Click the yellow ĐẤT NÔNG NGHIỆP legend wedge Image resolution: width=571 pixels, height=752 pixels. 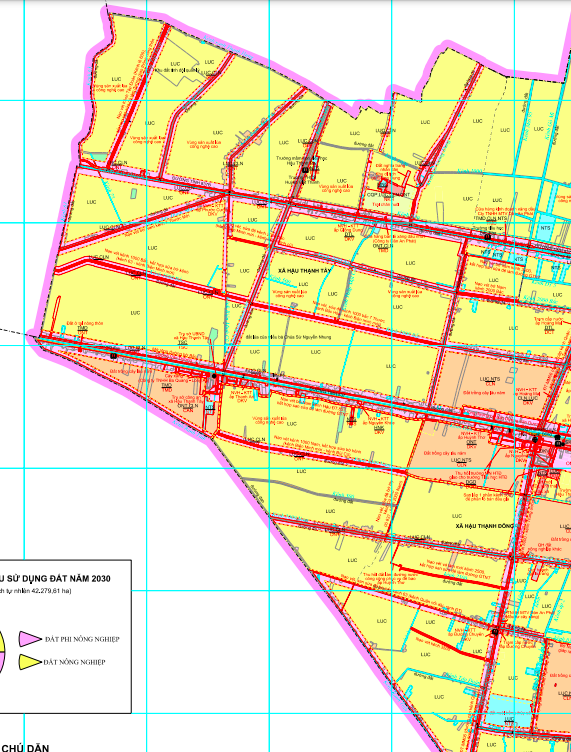pyautogui.click(x=30, y=662)
